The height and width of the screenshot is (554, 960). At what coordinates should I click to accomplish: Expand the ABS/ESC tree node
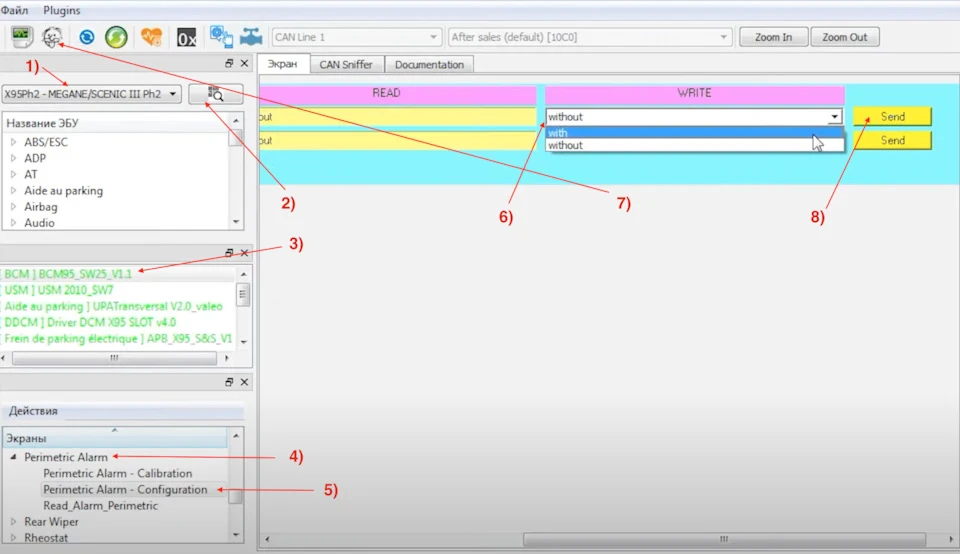click(13, 142)
